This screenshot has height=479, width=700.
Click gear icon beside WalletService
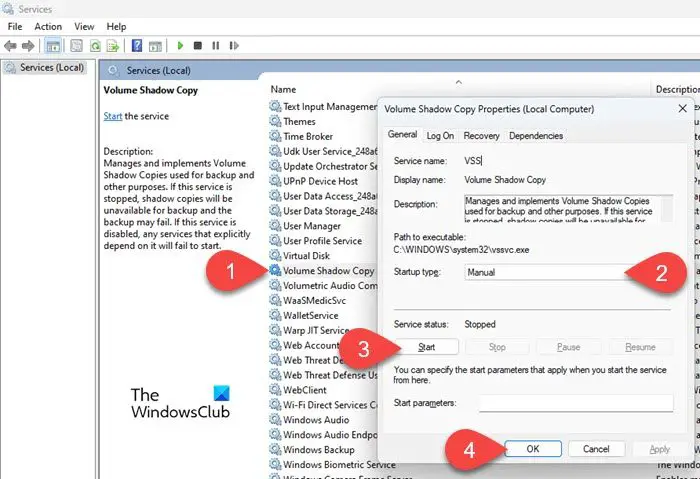(275, 315)
